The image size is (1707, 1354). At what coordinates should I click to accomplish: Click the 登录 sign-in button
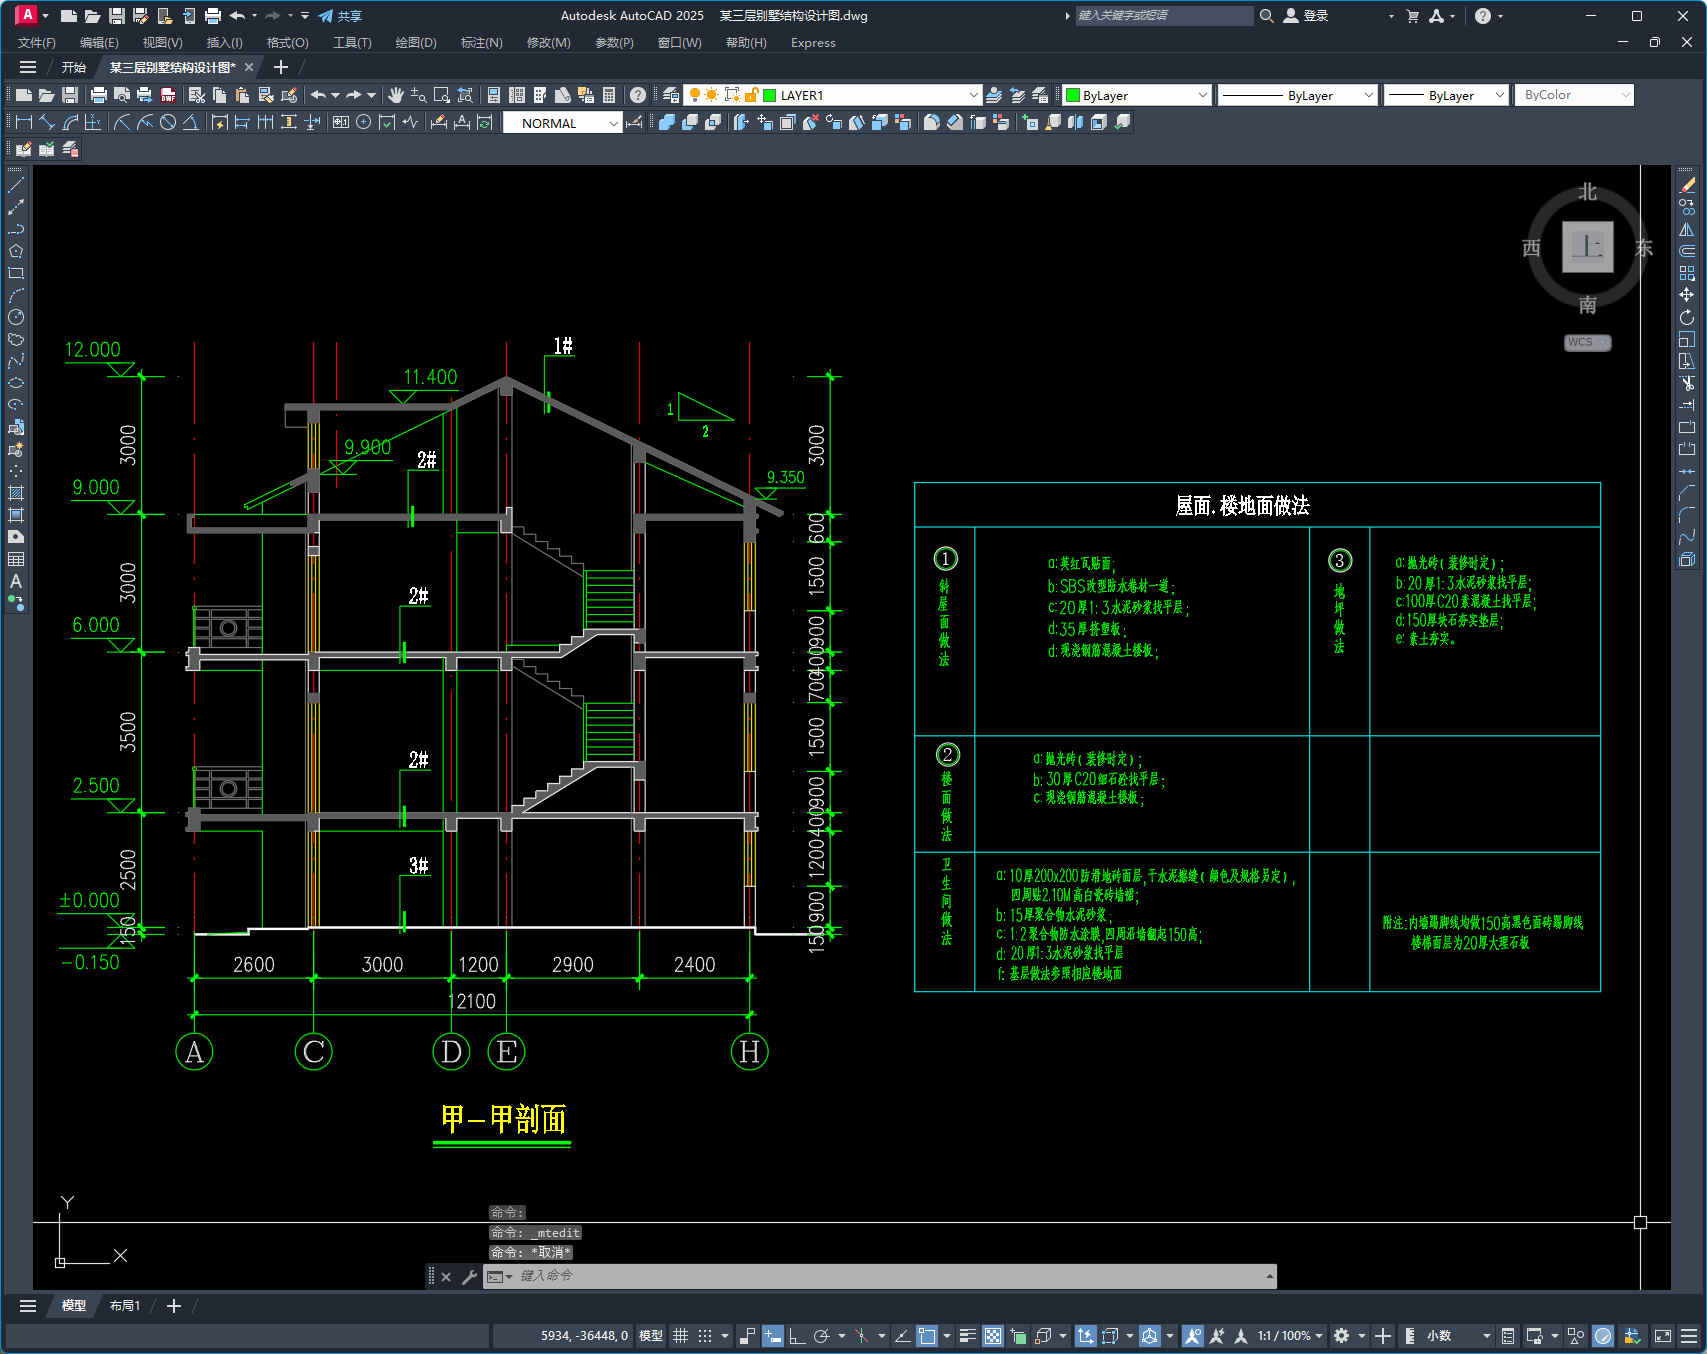point(1306,16)
